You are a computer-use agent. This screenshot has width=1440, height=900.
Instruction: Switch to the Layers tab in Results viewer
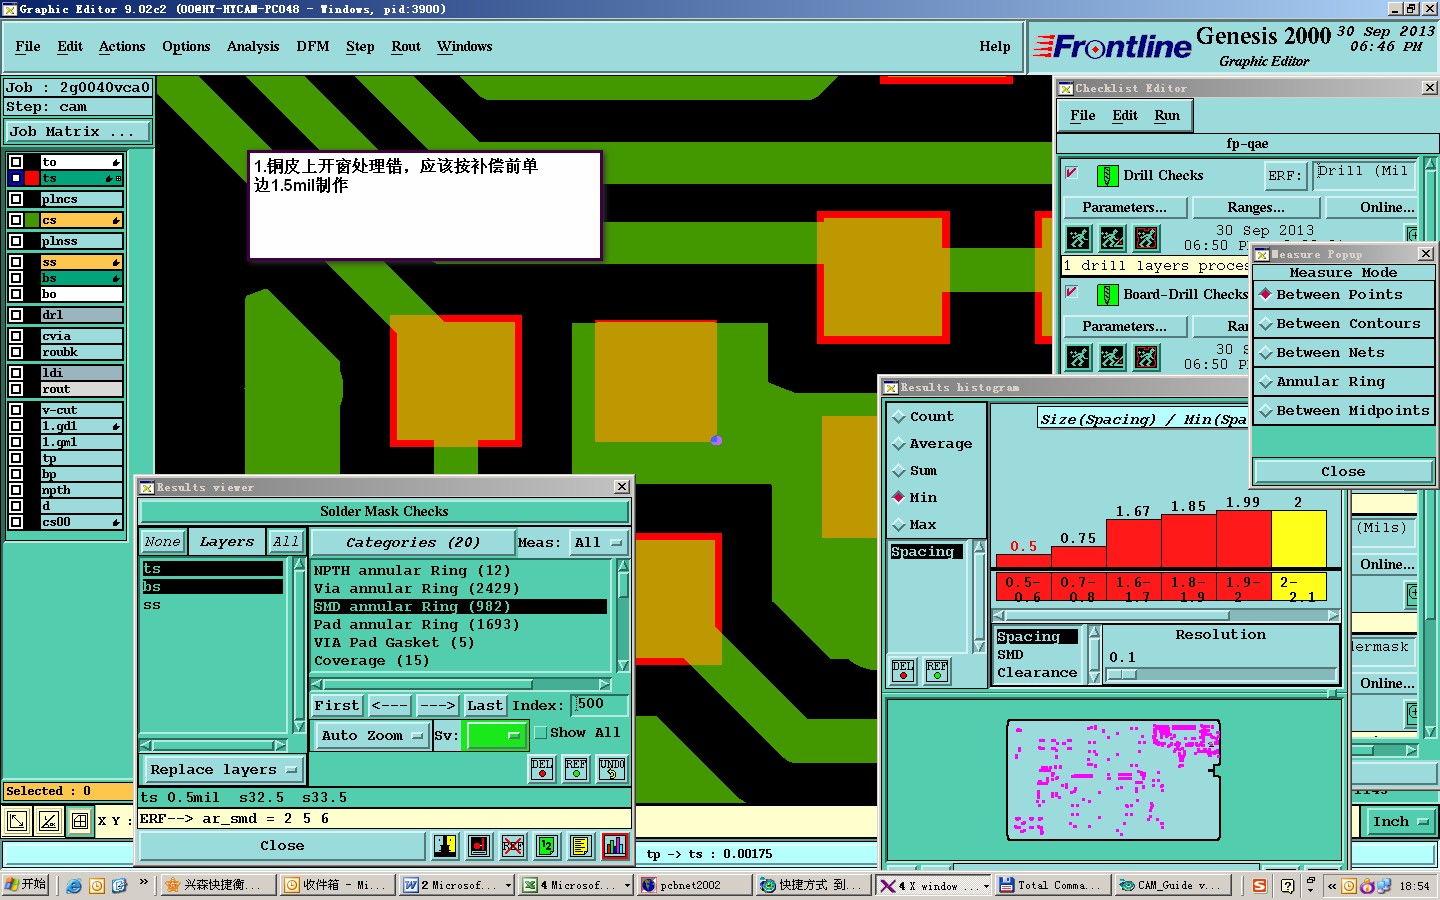[227, 542]
